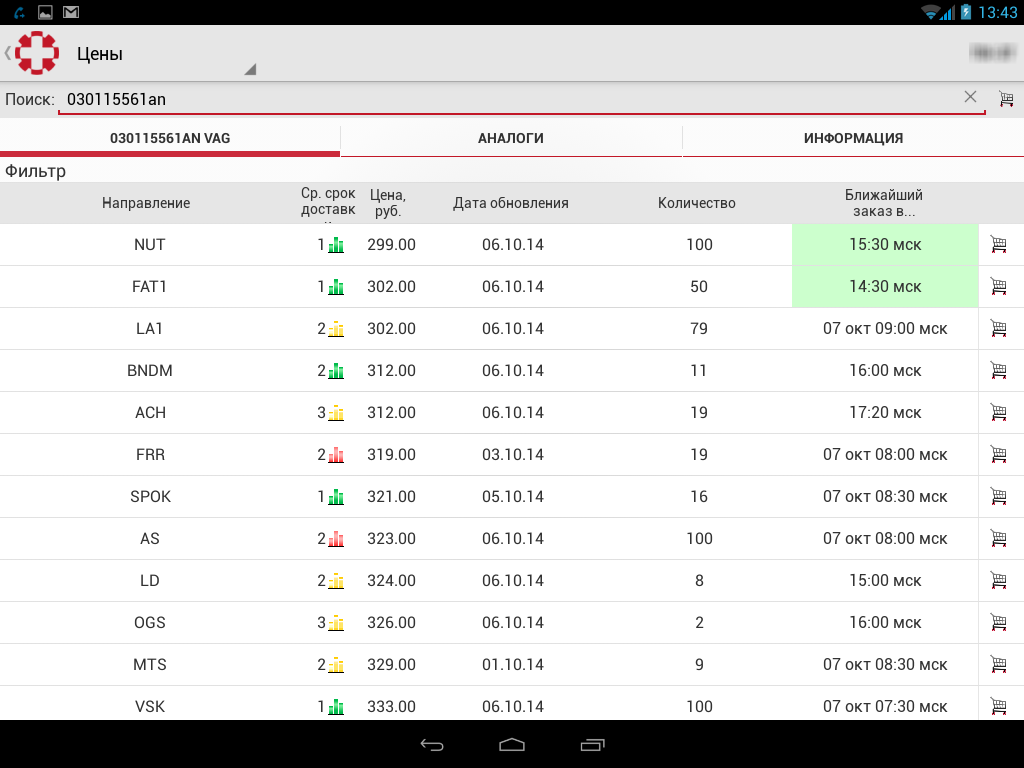Tap the cart icon for FAT1 row
Viewport: 1024px width, 768px height.
tap(998, 286)
